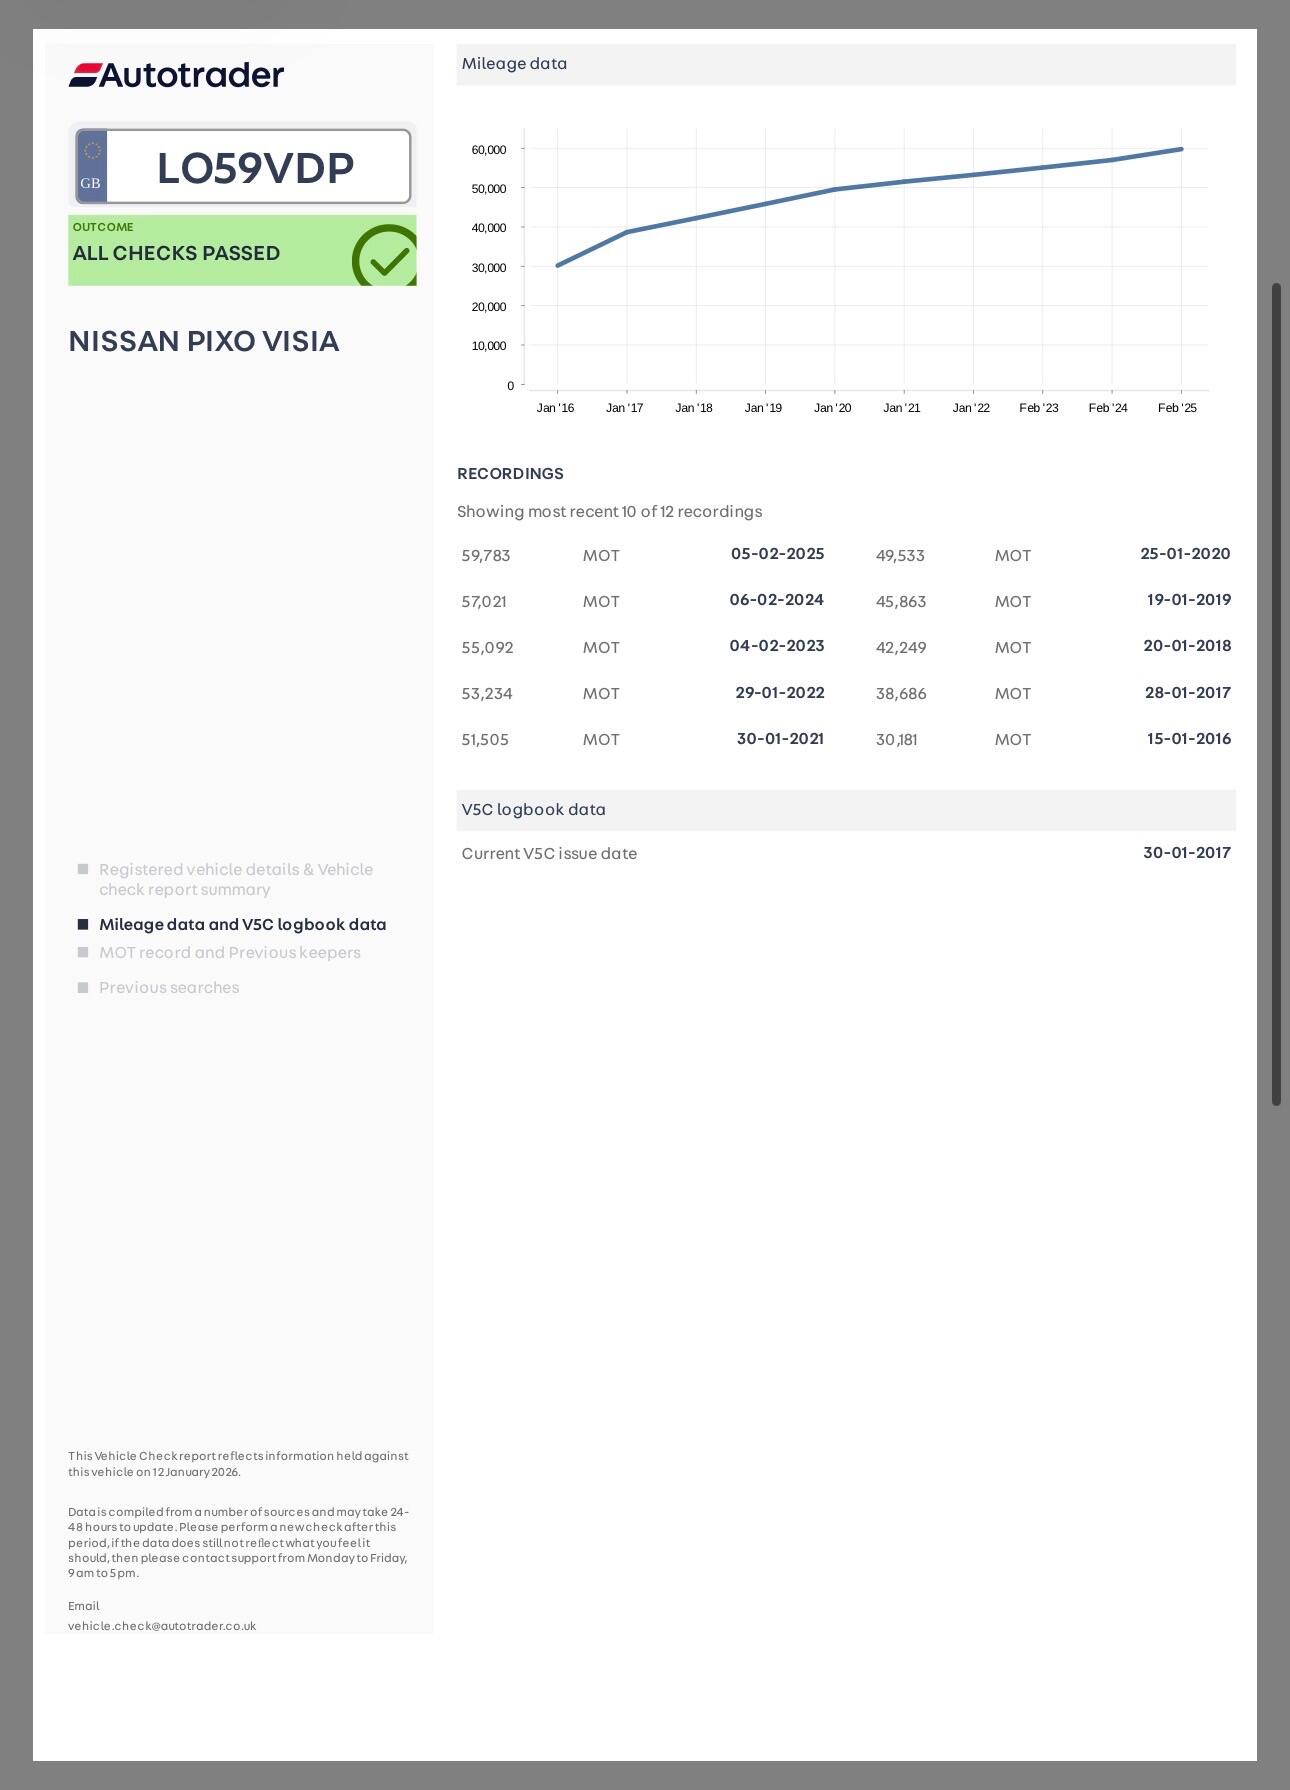The image size is (1290, 1790).
Task: Click the Feb '25 data point on mileage chart
Action: click(1181, 150)
